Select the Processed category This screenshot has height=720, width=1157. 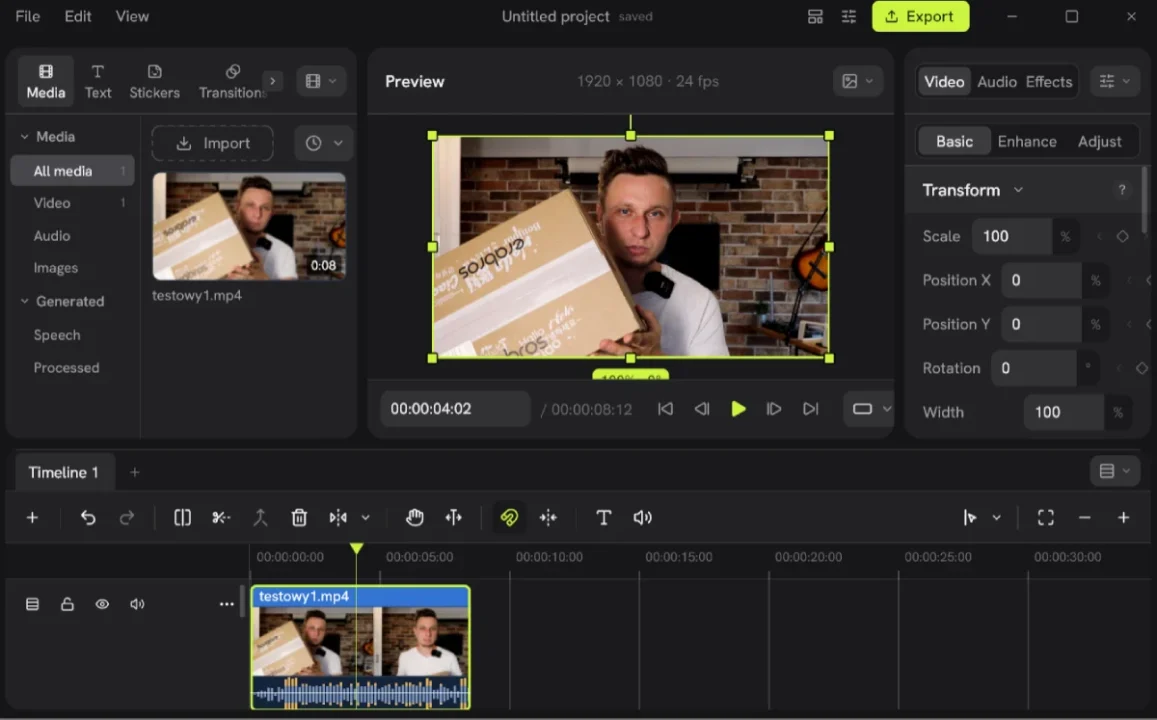(72, 367)
